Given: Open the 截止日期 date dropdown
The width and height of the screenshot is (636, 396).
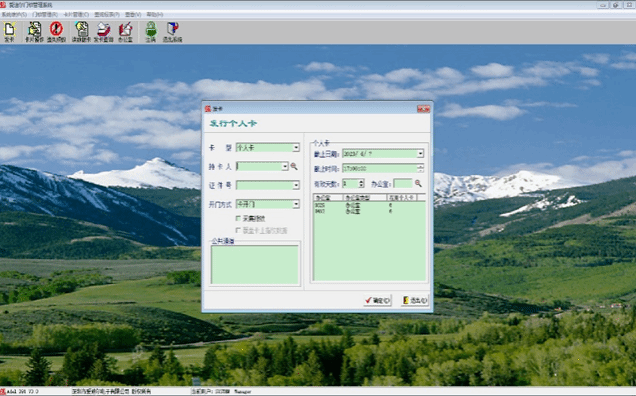Looking at the screenshot, I should [420, 154].
